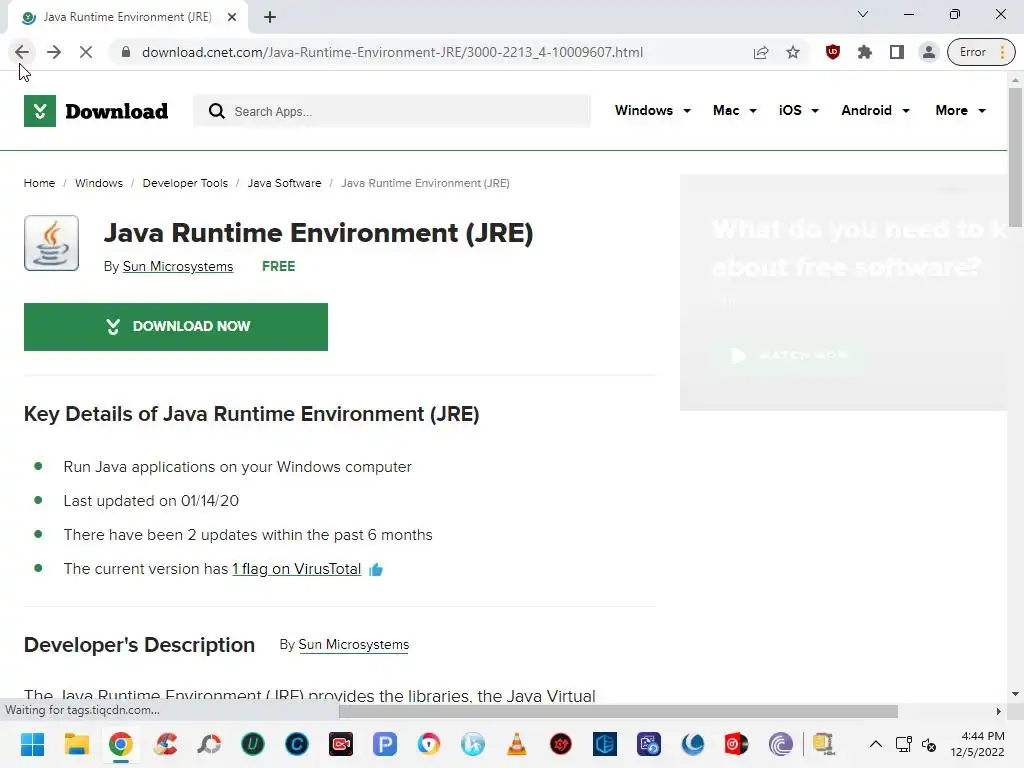The image size is (1024, 768).
Task: Bookmark this page with the star icon
Action: click(793, 52)
